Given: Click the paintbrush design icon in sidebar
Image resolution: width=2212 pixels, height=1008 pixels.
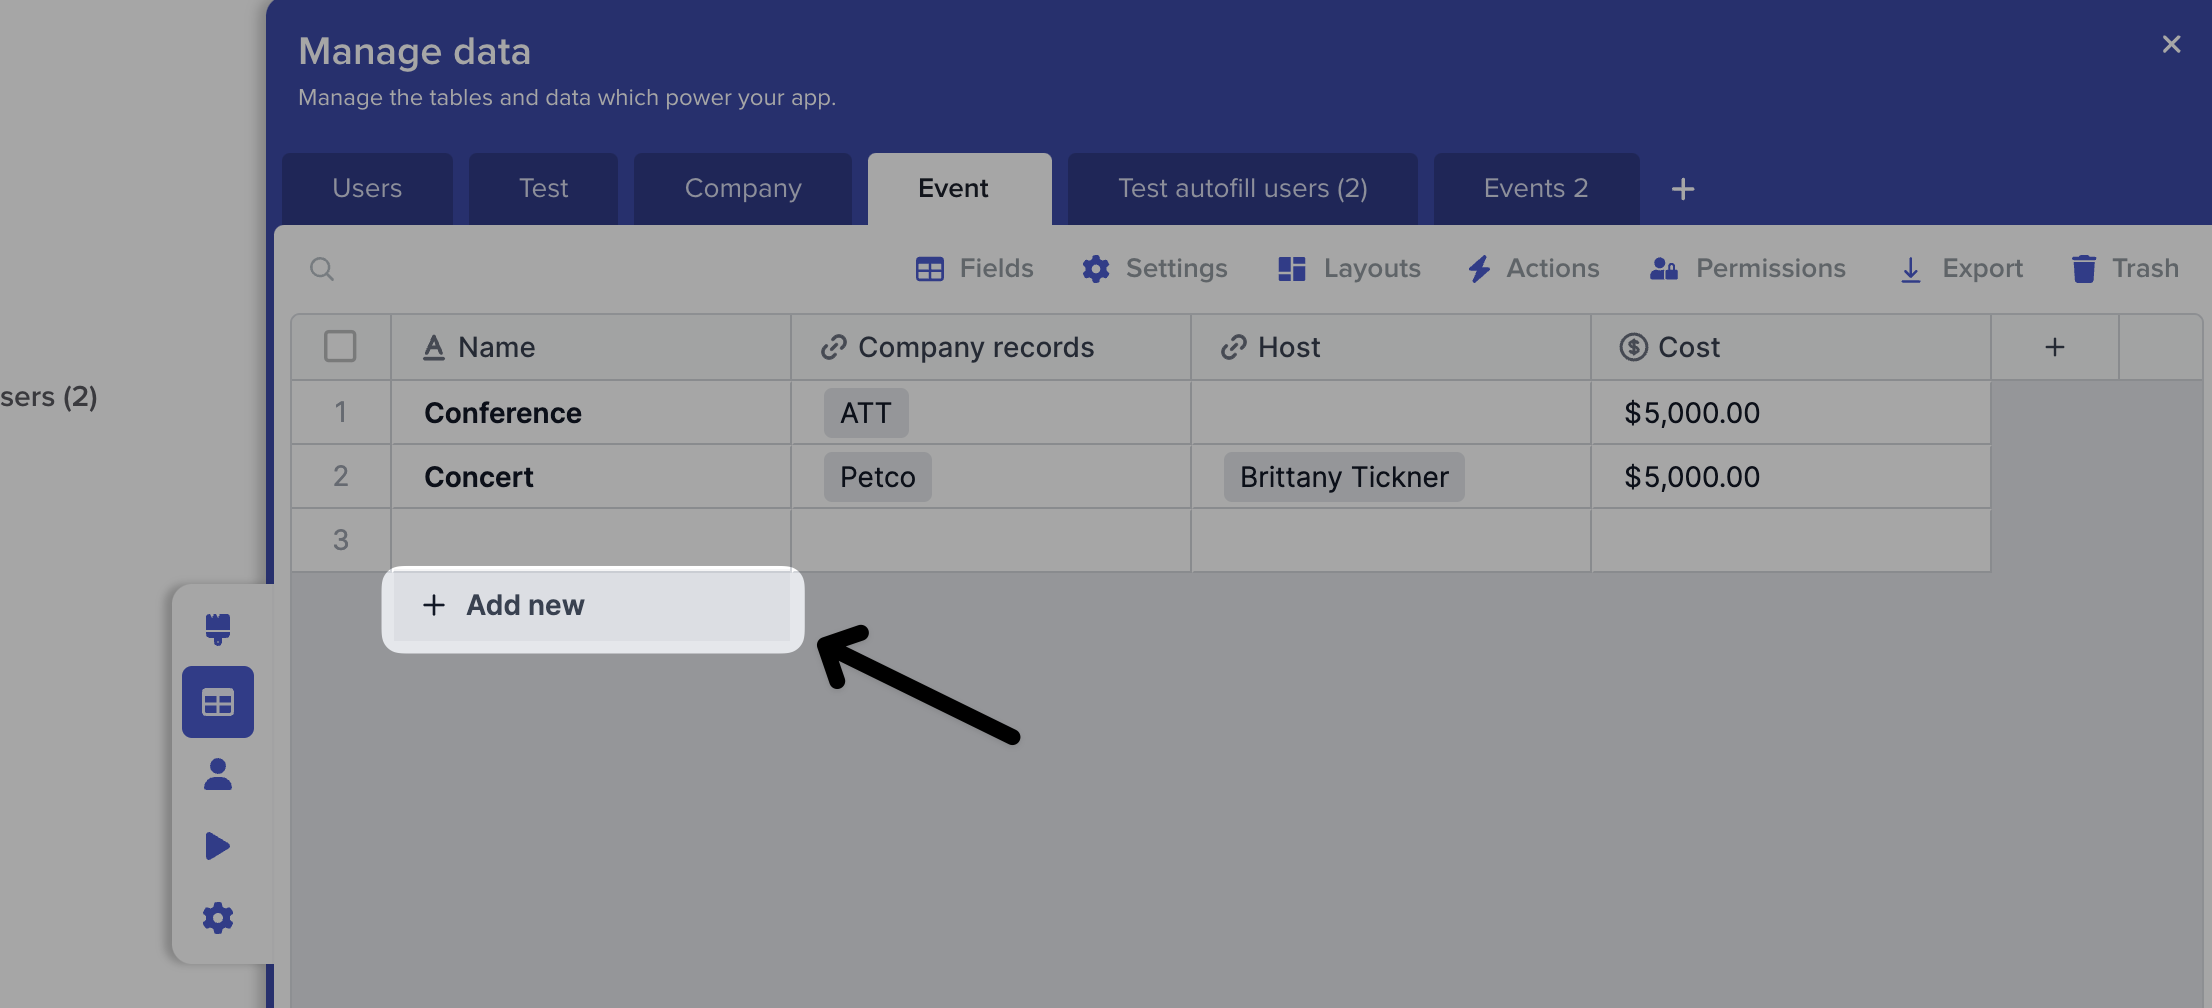Looking at the screenshot, I should pyautogui.click(x=218, y=629).
